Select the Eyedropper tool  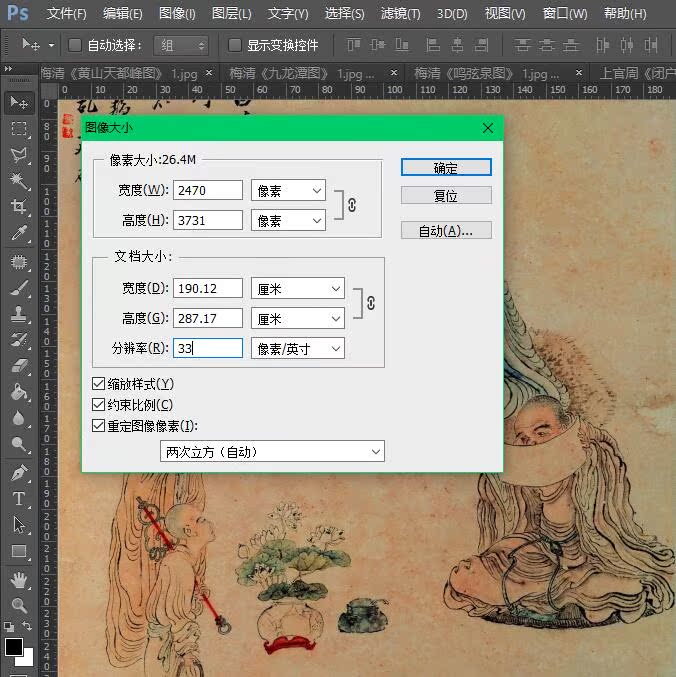19,233
